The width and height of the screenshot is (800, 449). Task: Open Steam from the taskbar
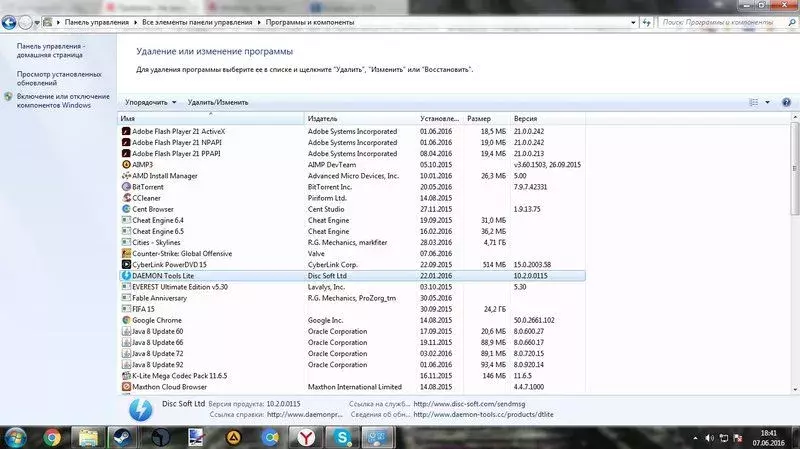pos(122,437)
